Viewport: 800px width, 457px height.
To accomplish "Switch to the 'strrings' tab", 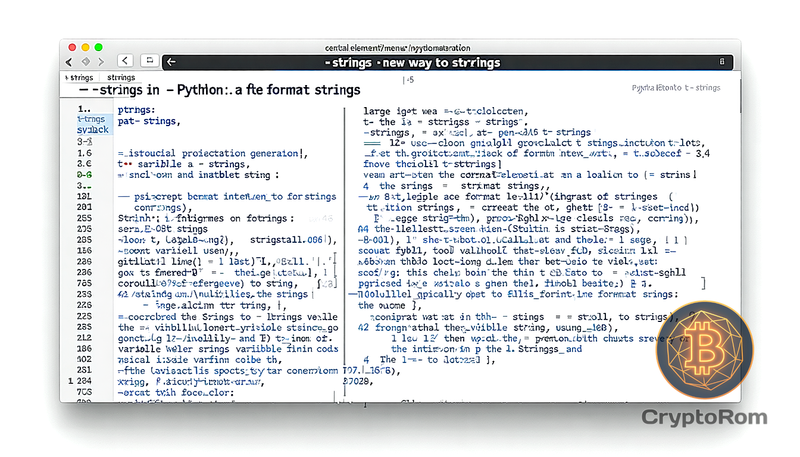I will click(121, 78).
